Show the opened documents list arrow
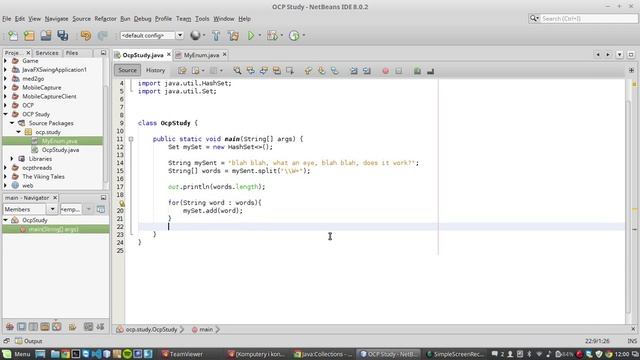The width and height of the screenshot is (640, 360). [x=620, y=54]
